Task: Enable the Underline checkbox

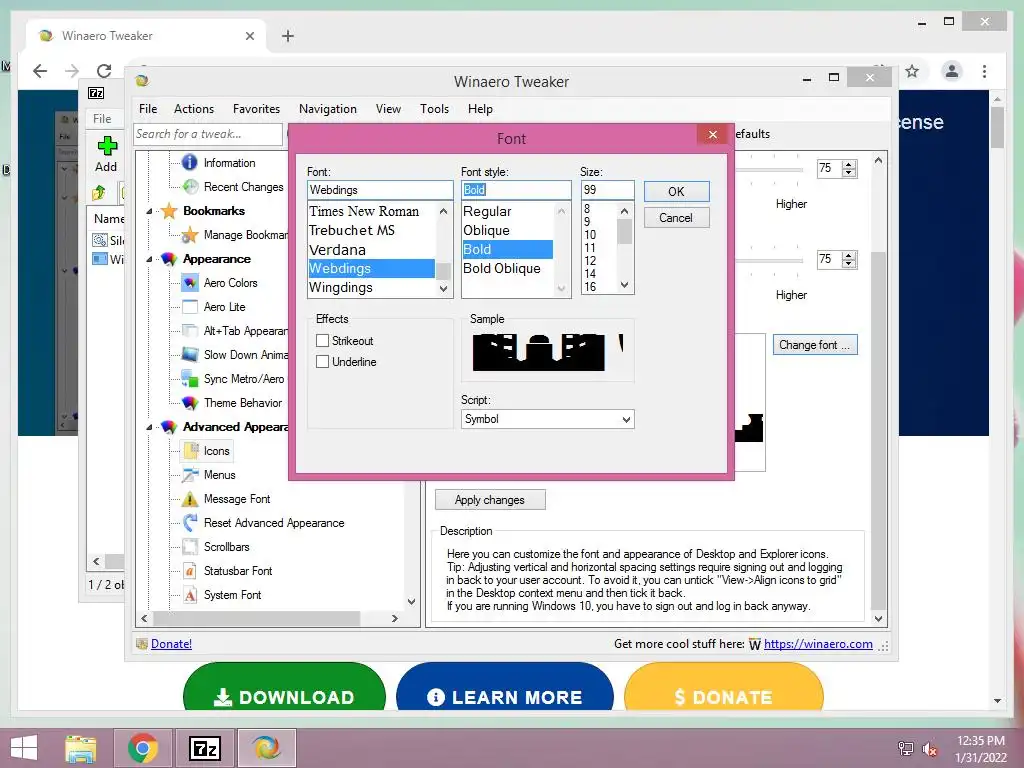Action: click(x=322, y=361)
